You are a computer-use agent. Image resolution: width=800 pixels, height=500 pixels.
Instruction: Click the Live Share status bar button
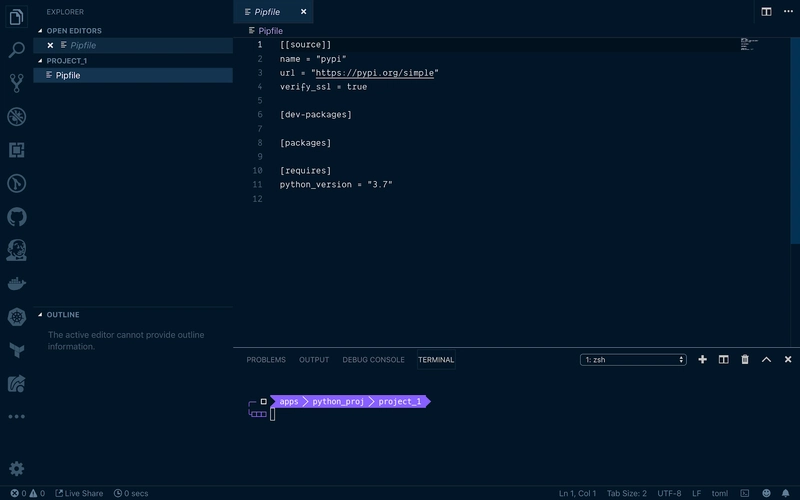(79, 493)
